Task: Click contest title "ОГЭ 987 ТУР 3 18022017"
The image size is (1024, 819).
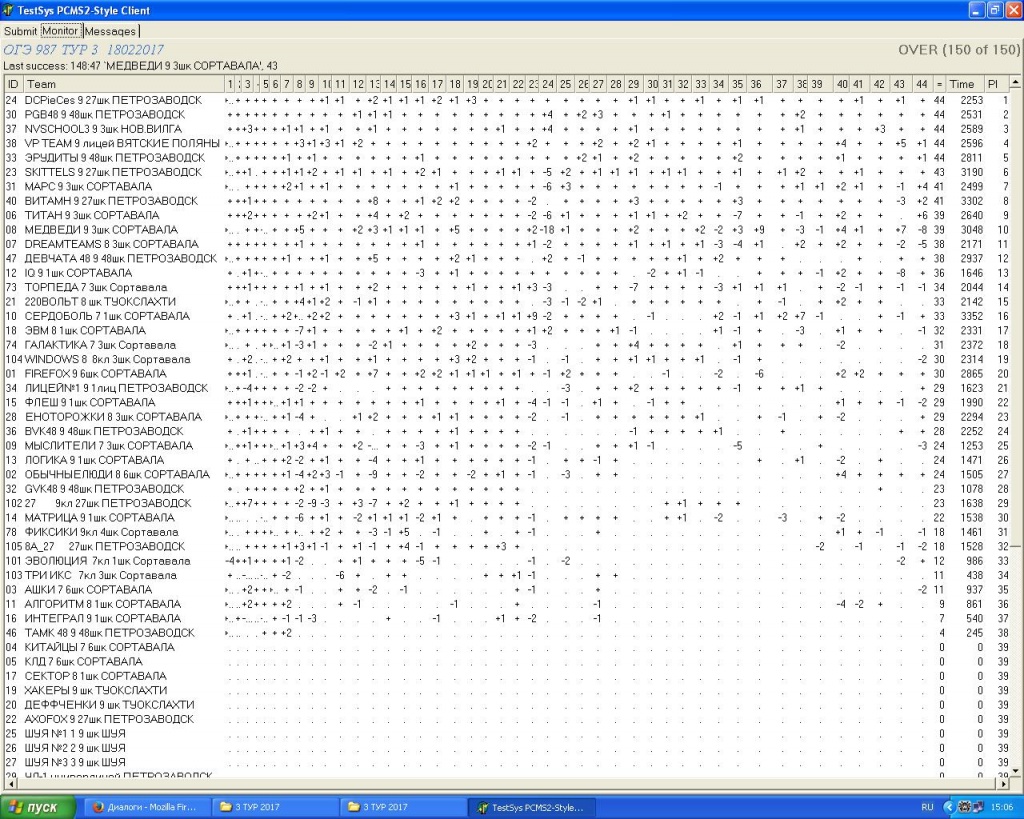Action: click(x=84, y=50)
